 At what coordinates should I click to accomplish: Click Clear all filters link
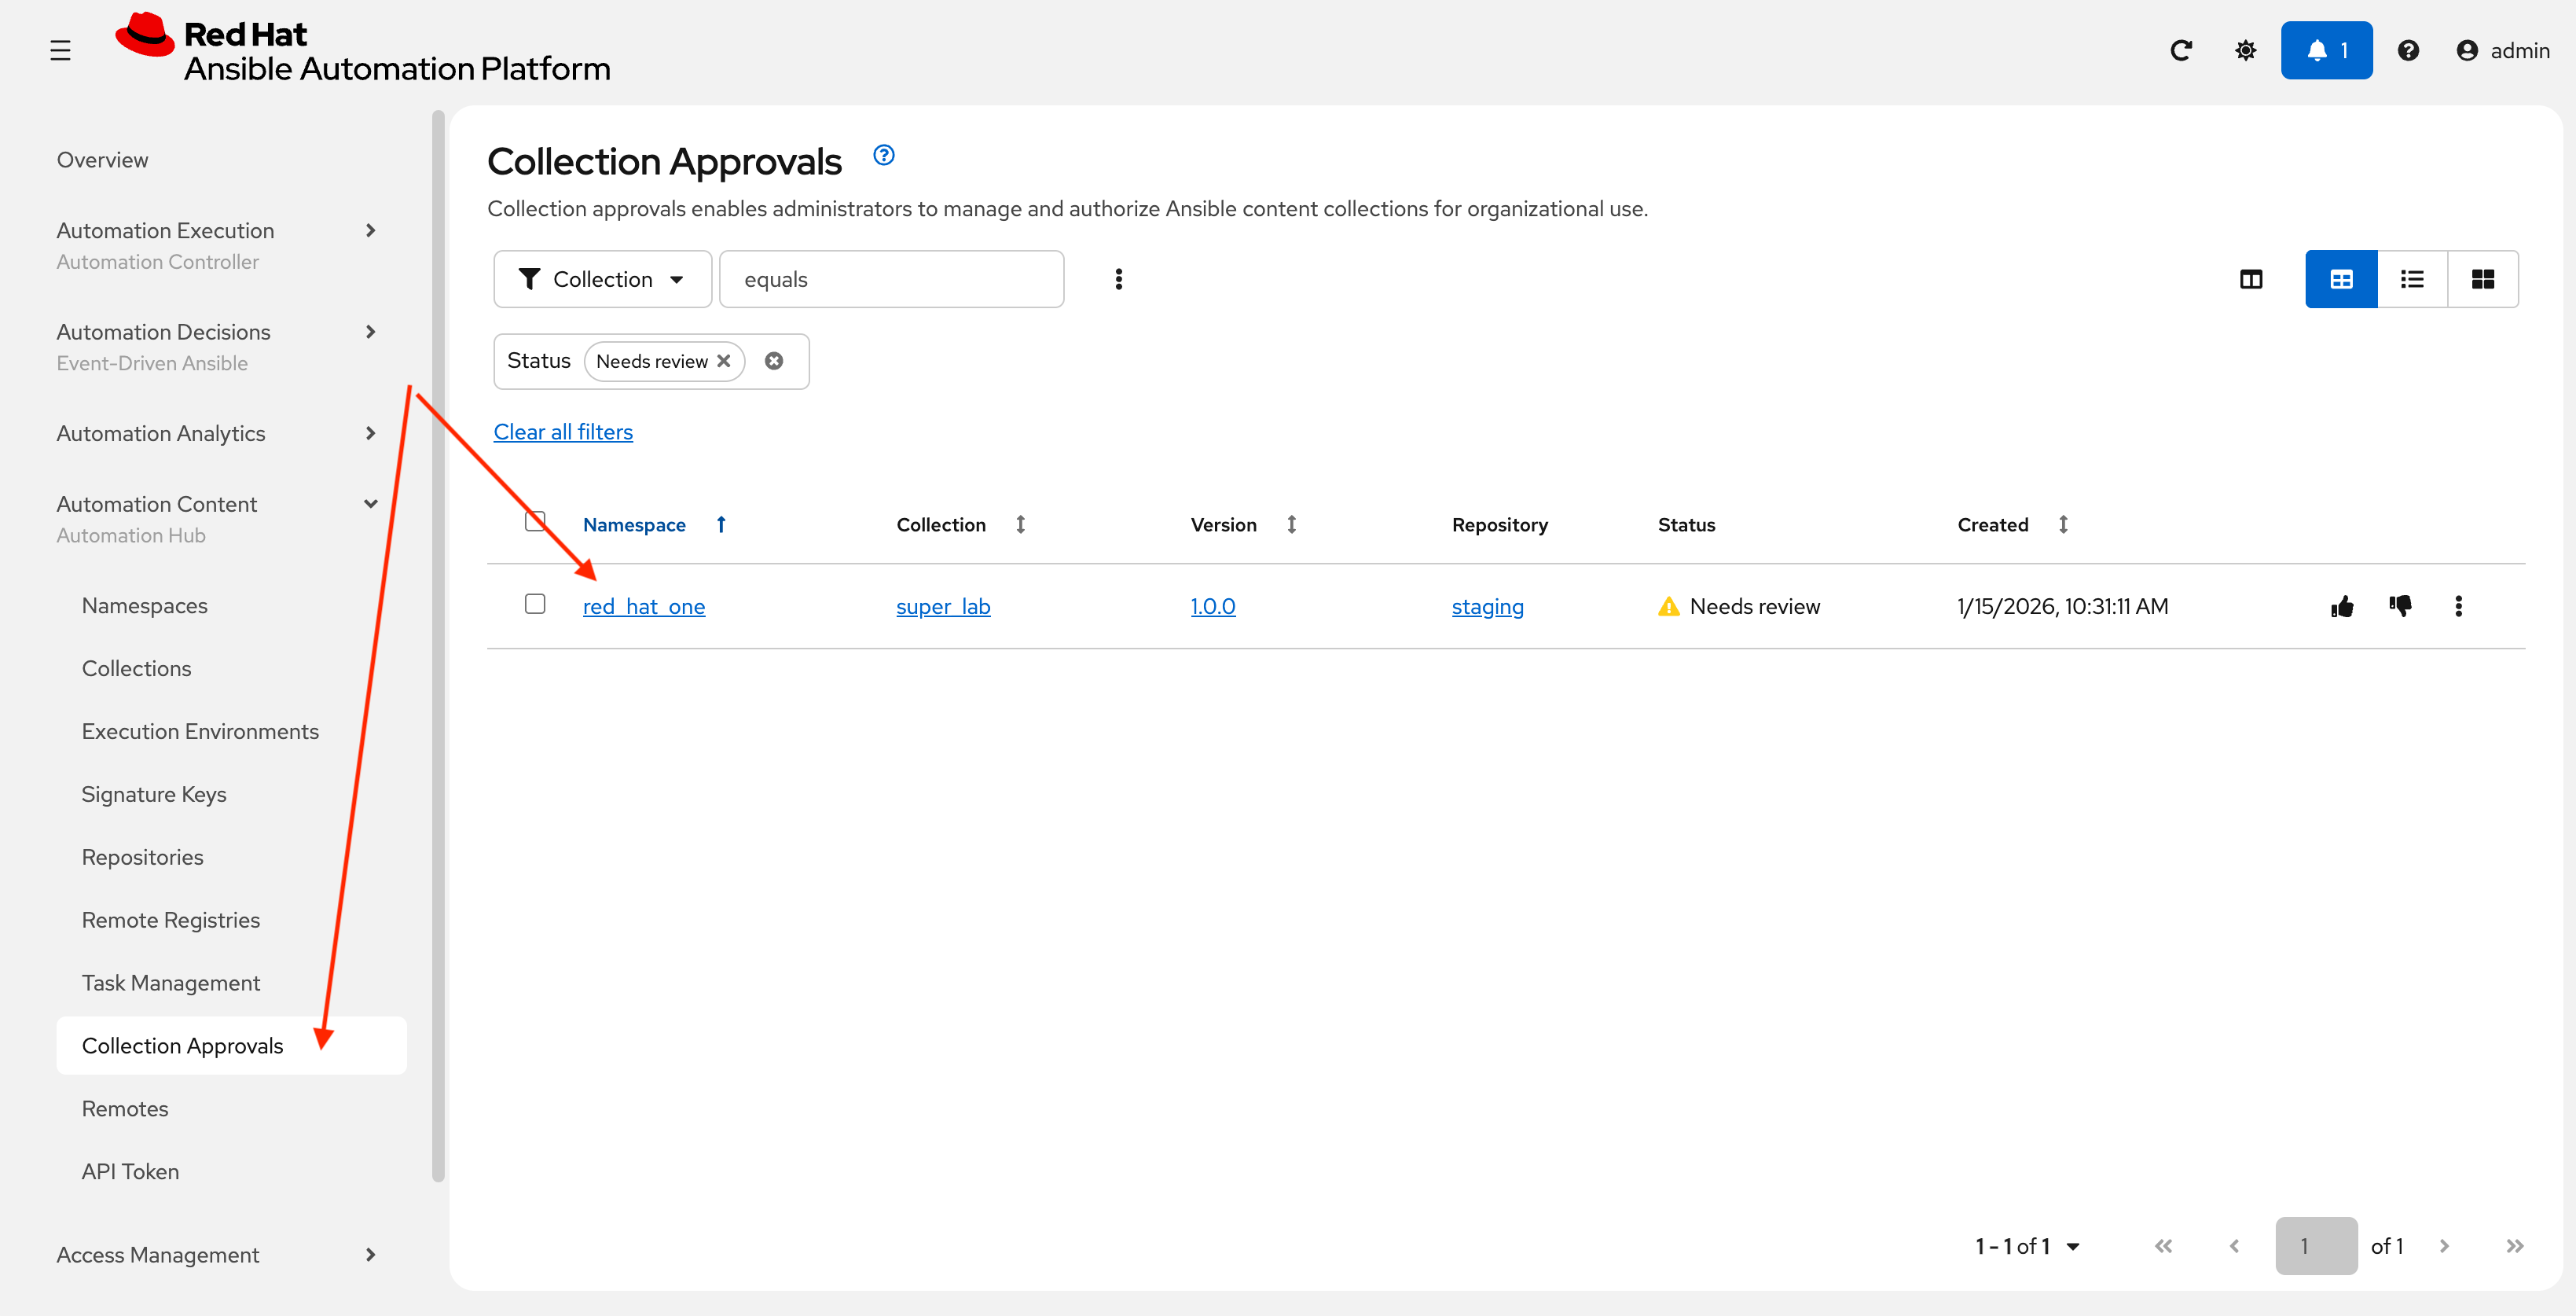(563, 432)
